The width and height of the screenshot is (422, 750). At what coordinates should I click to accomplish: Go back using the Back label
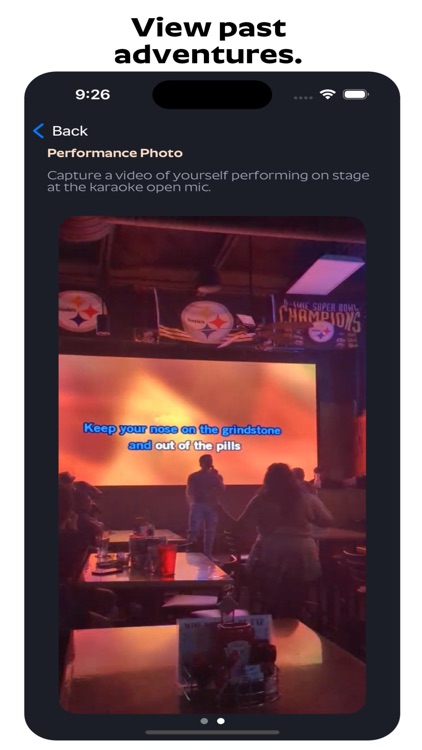pyautogui.click(x=70, y=131)
